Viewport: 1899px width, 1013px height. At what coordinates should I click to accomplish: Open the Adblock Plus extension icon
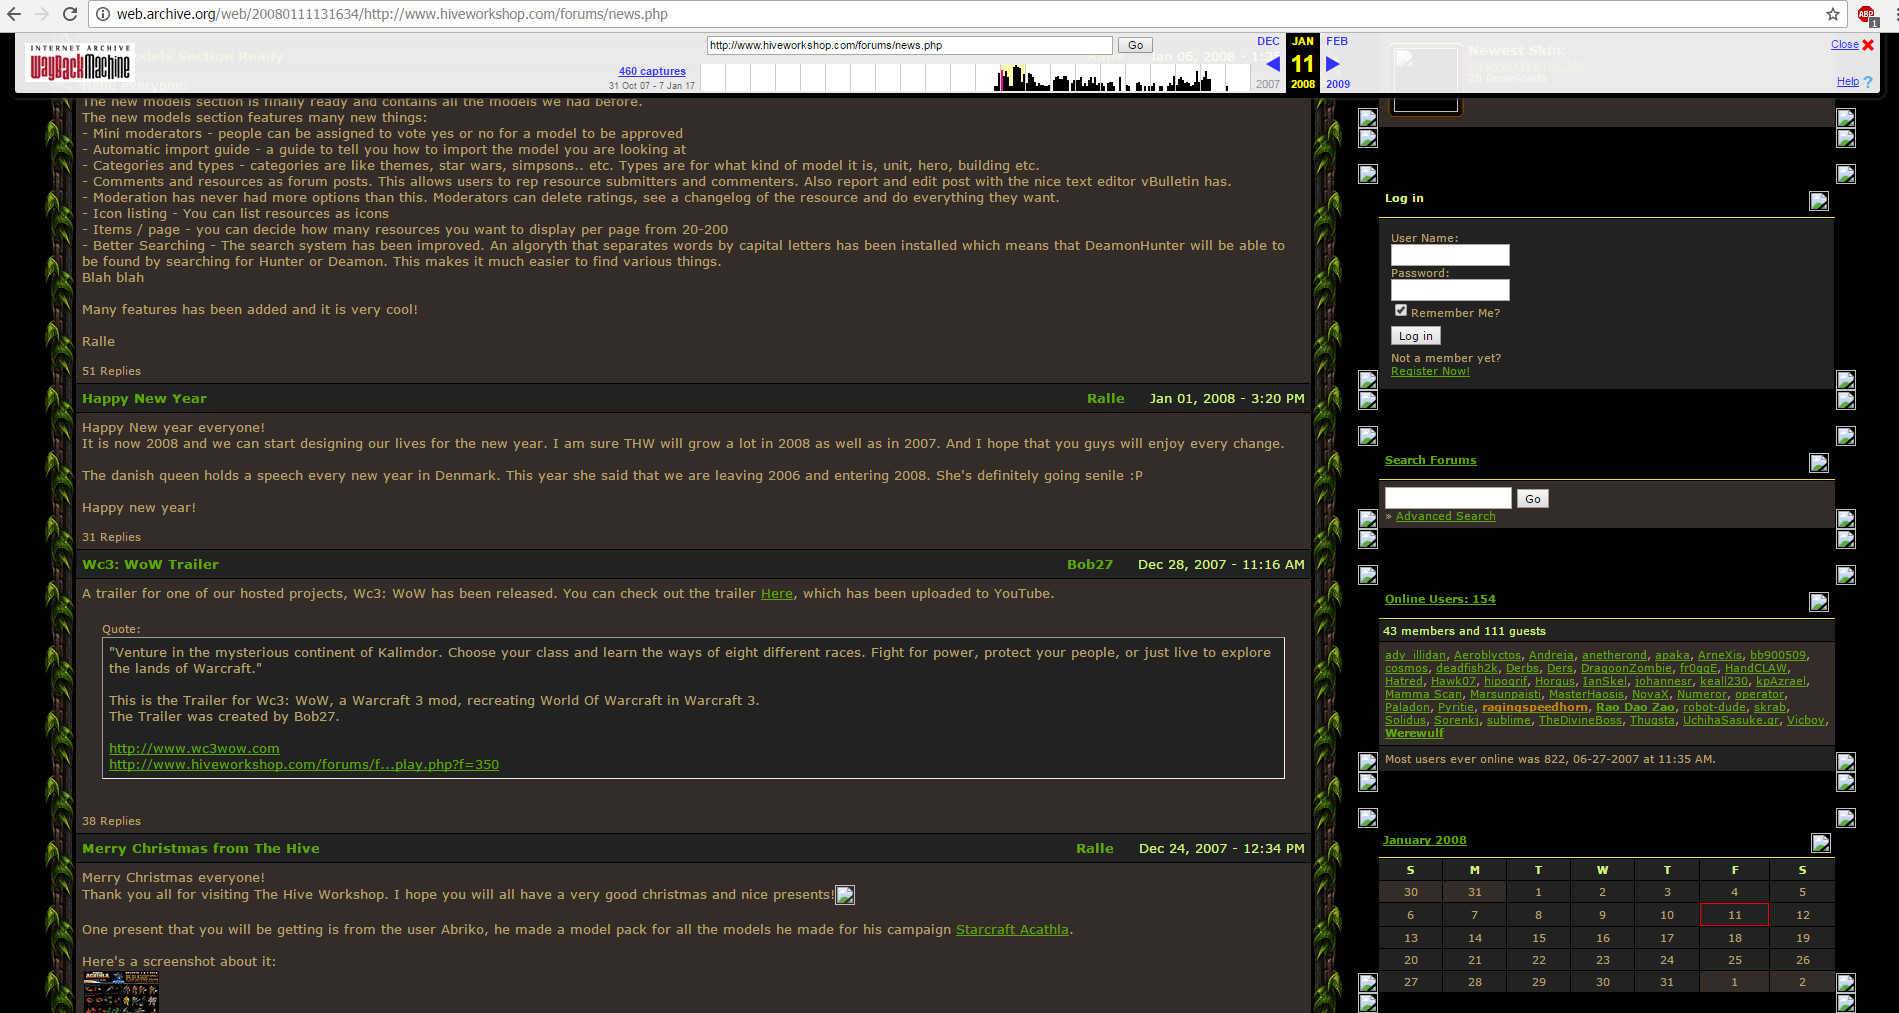click(x=1866, y=15)
